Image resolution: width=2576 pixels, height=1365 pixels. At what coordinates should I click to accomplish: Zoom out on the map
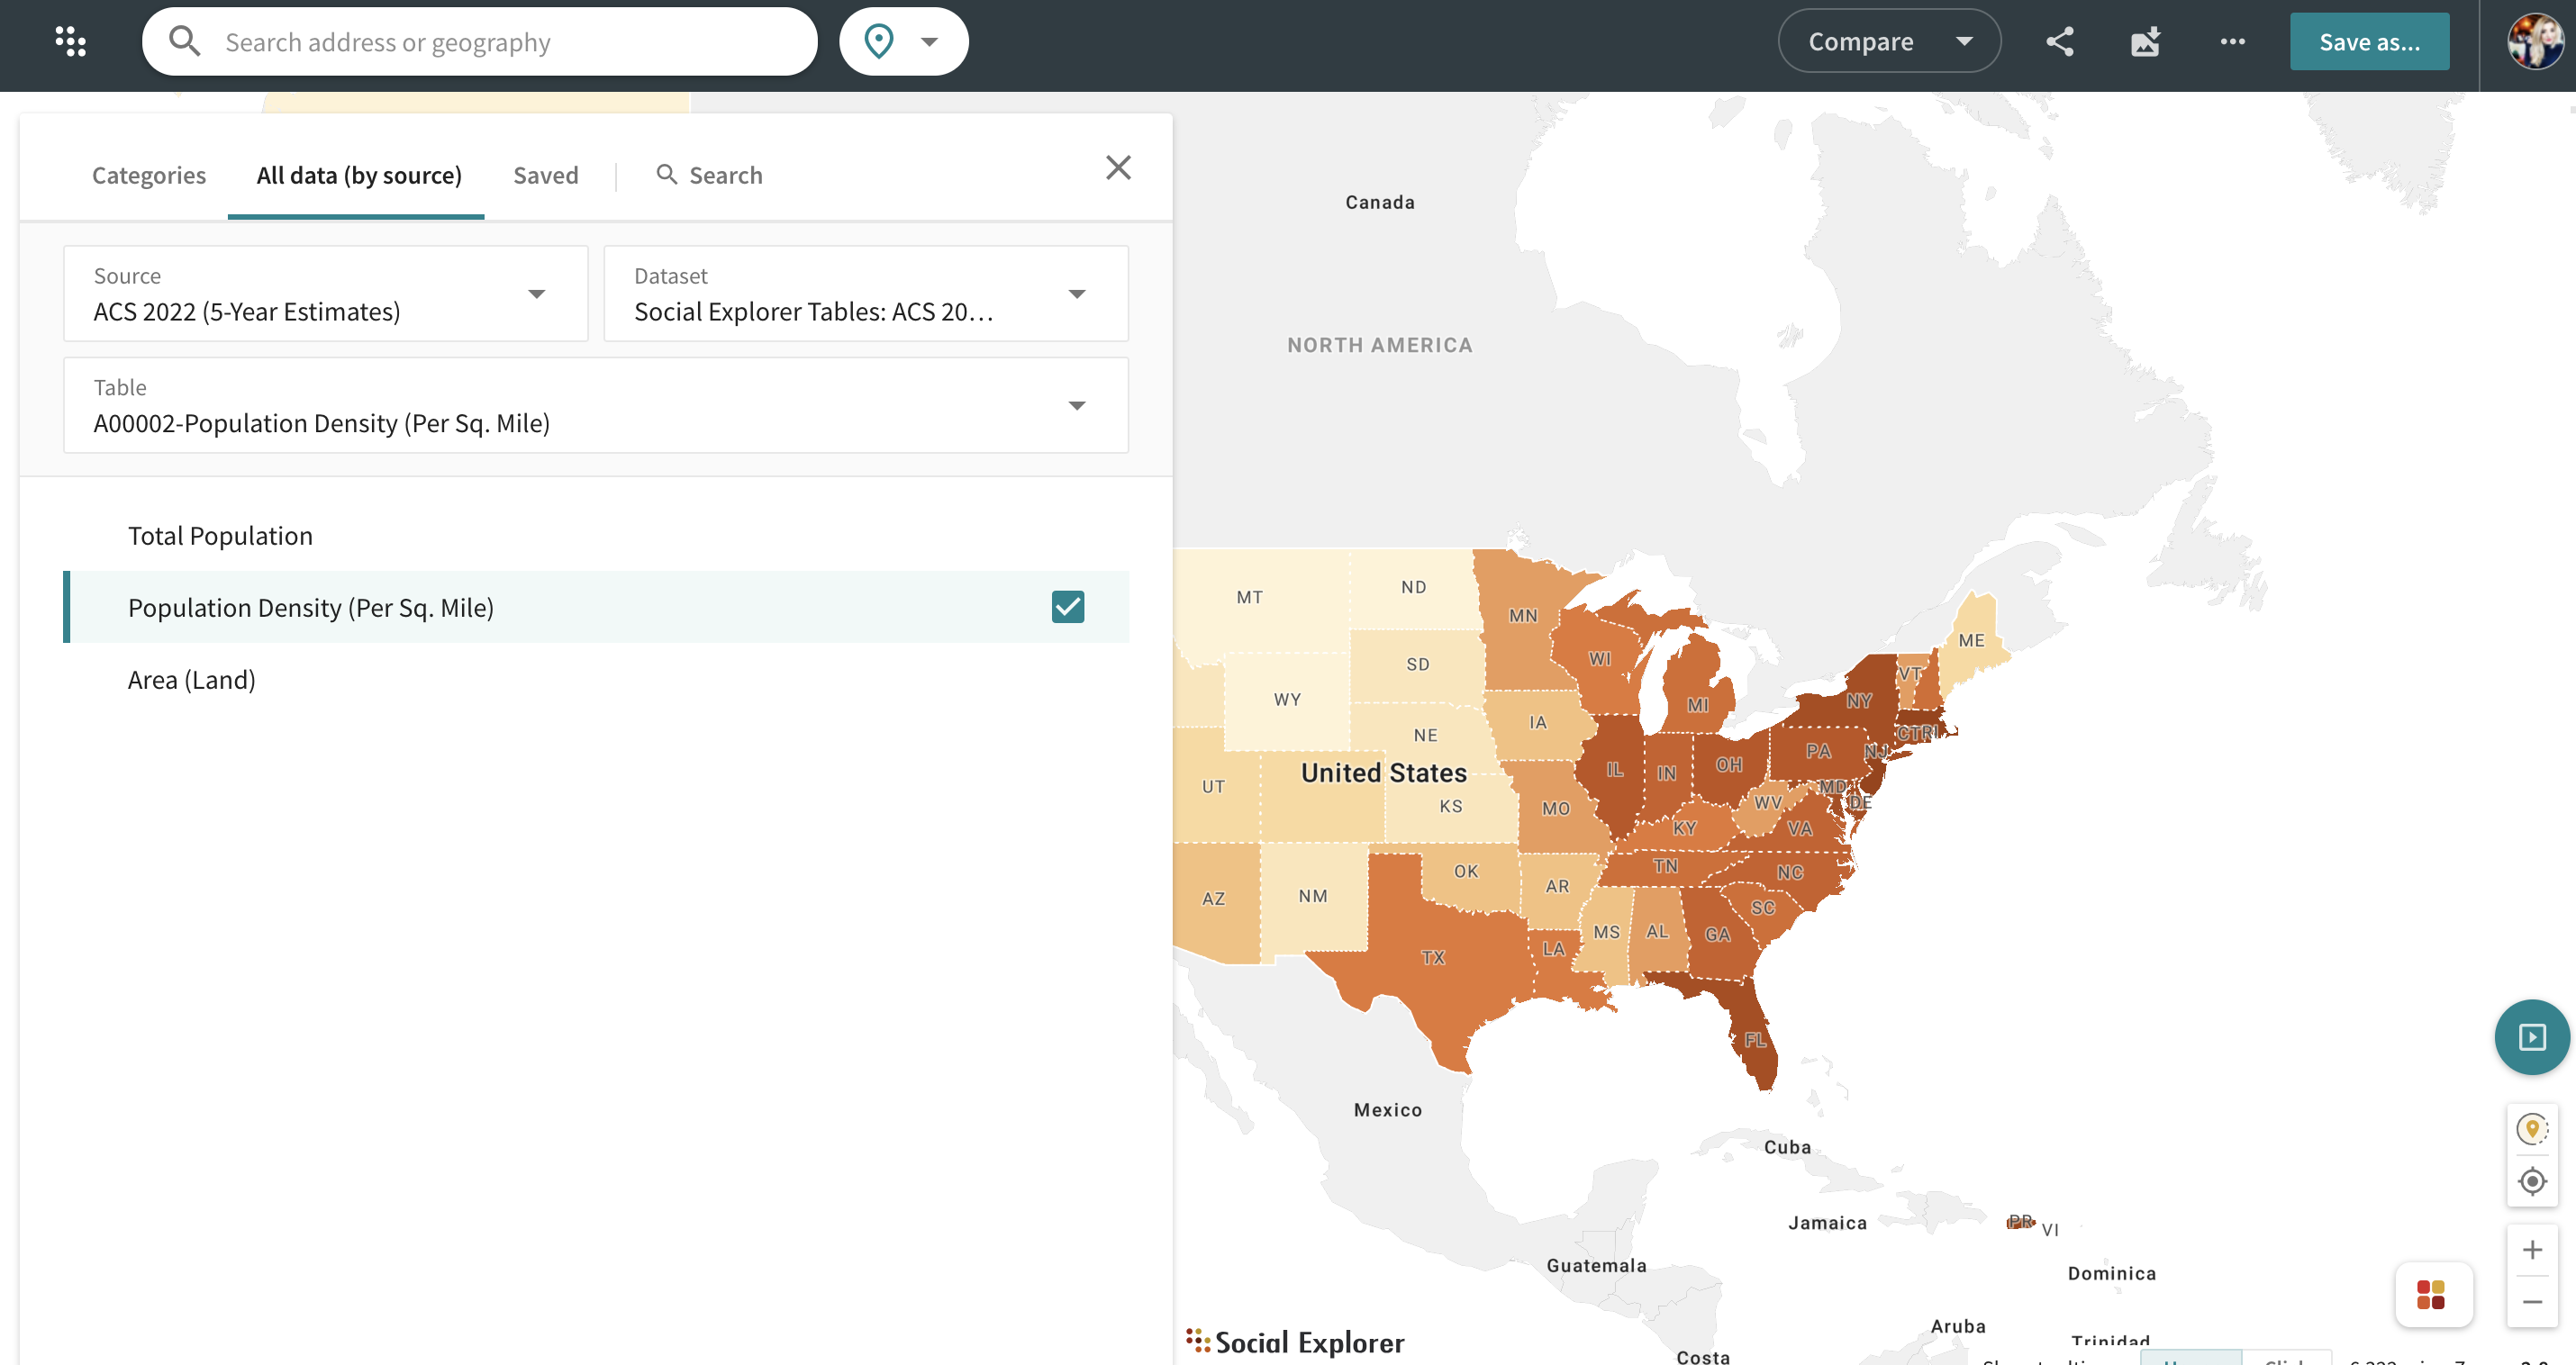(x=2531, y=1301)
